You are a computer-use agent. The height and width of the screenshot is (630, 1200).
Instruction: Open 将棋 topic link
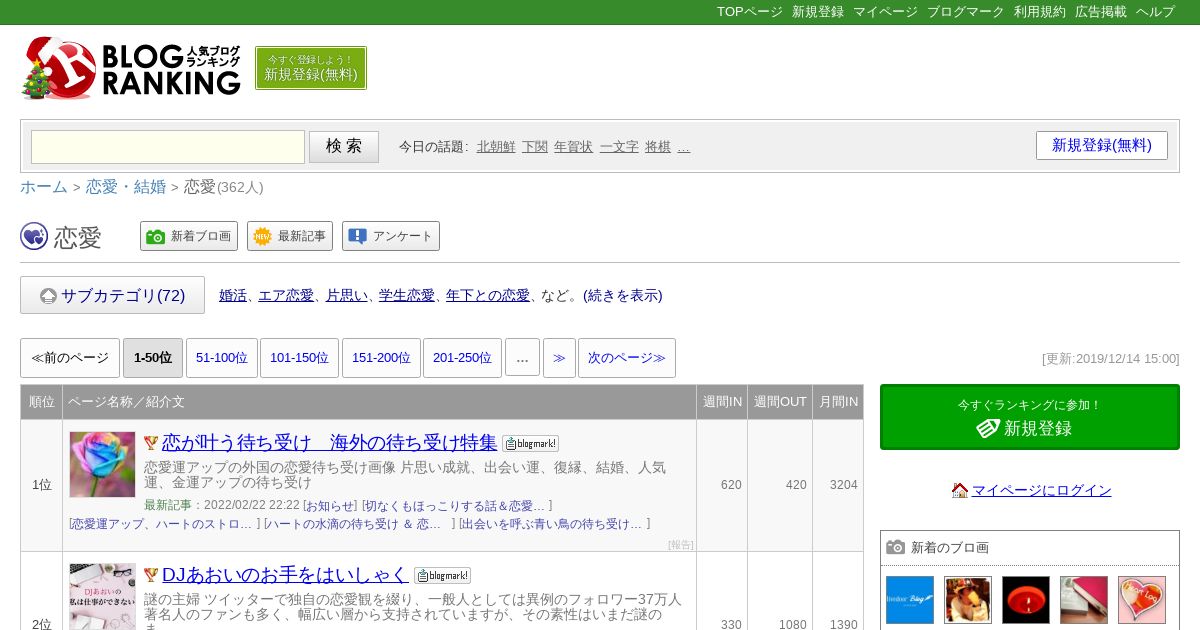[x=658, y=146]
